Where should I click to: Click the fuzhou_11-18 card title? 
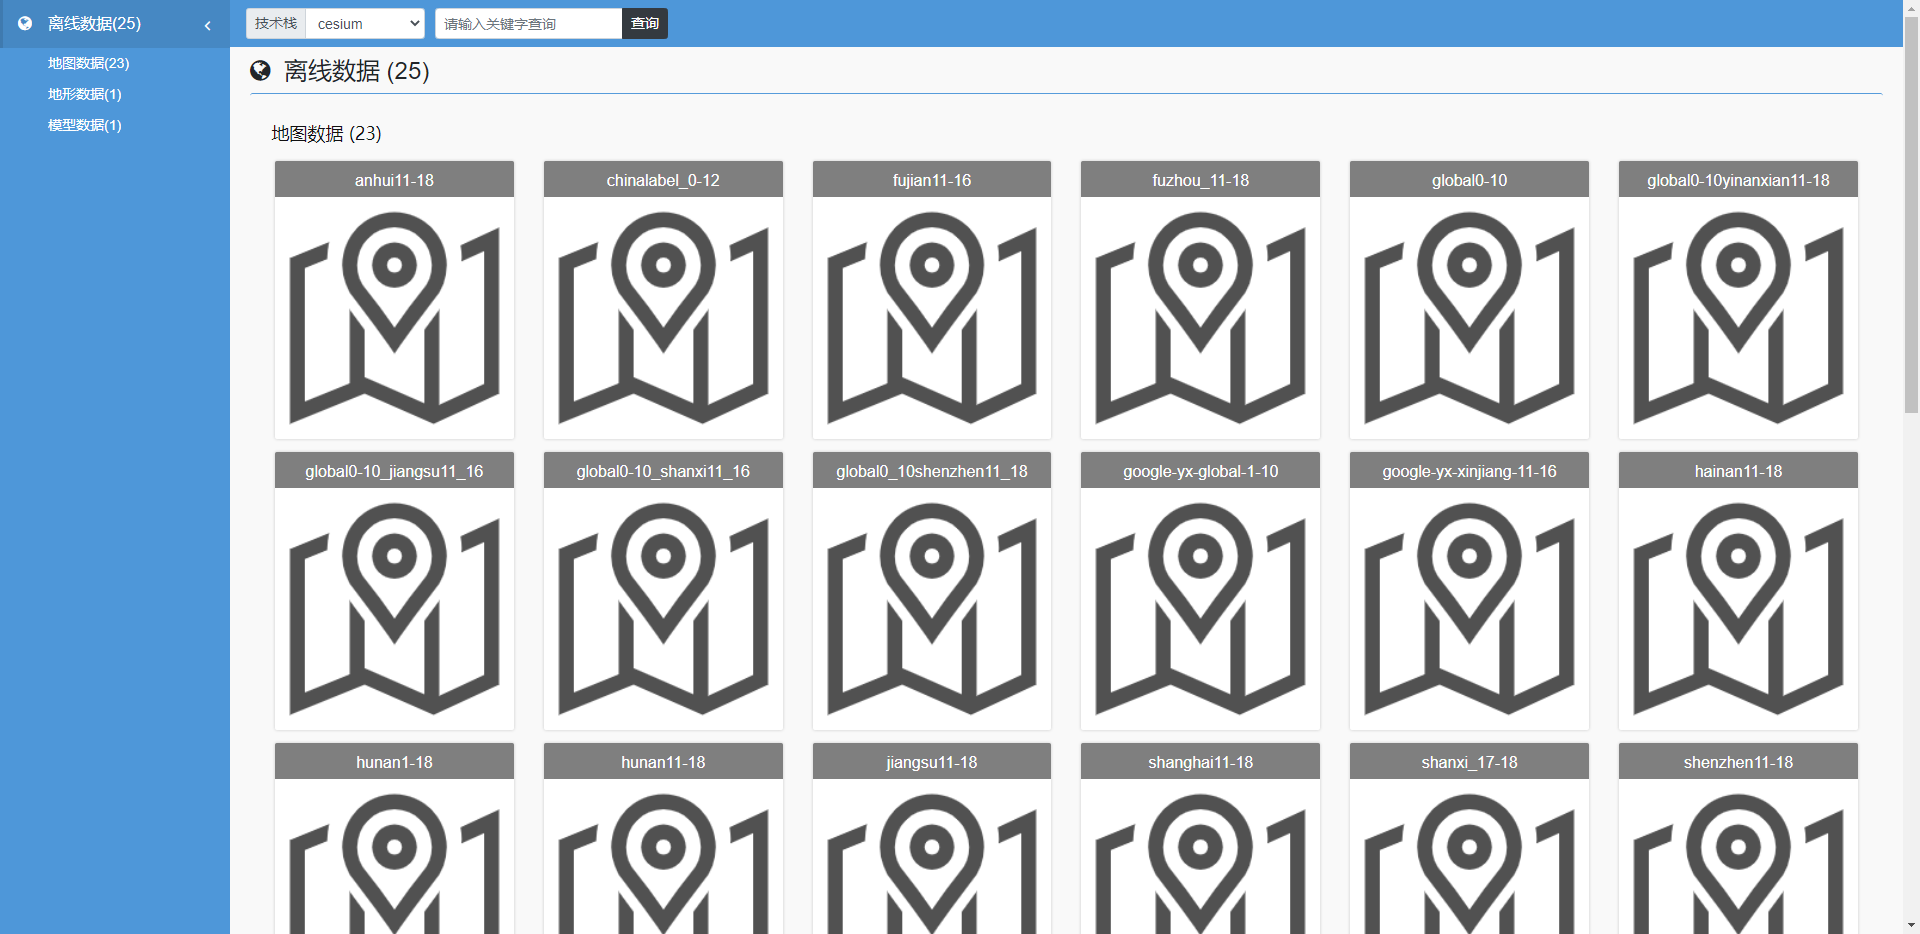[1200, 180]
